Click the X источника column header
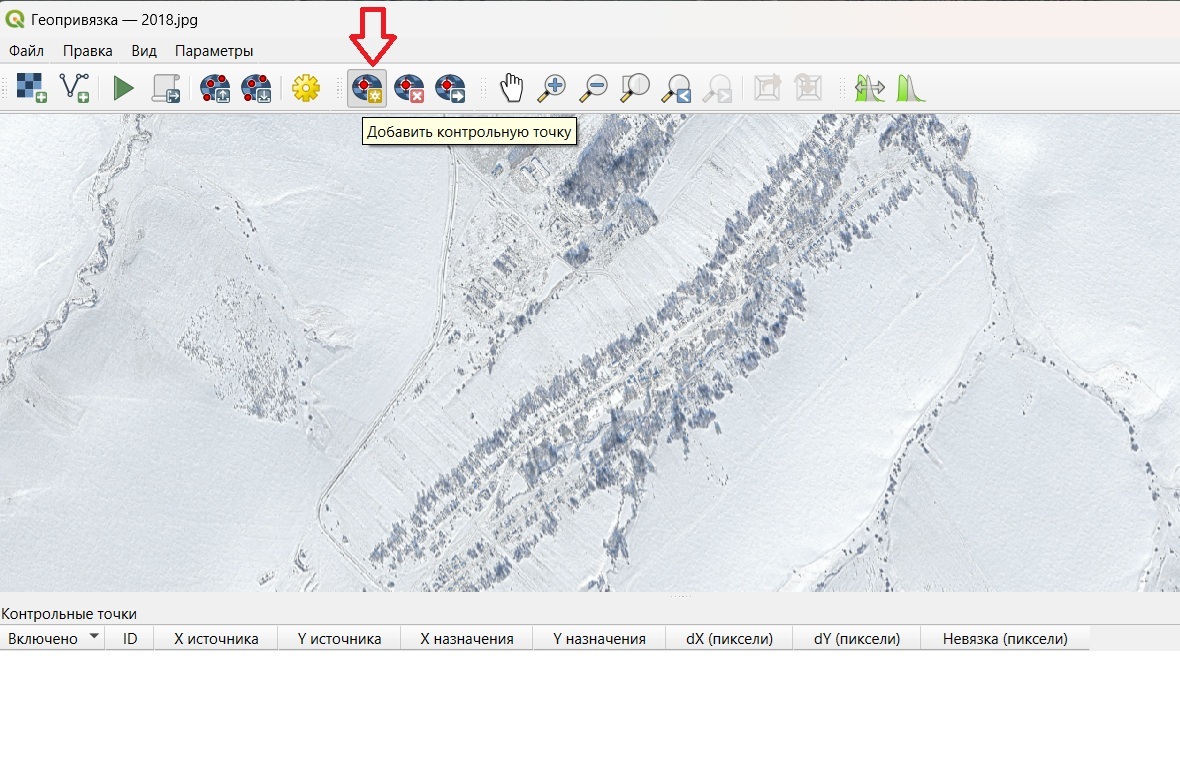 pos(216,639)
